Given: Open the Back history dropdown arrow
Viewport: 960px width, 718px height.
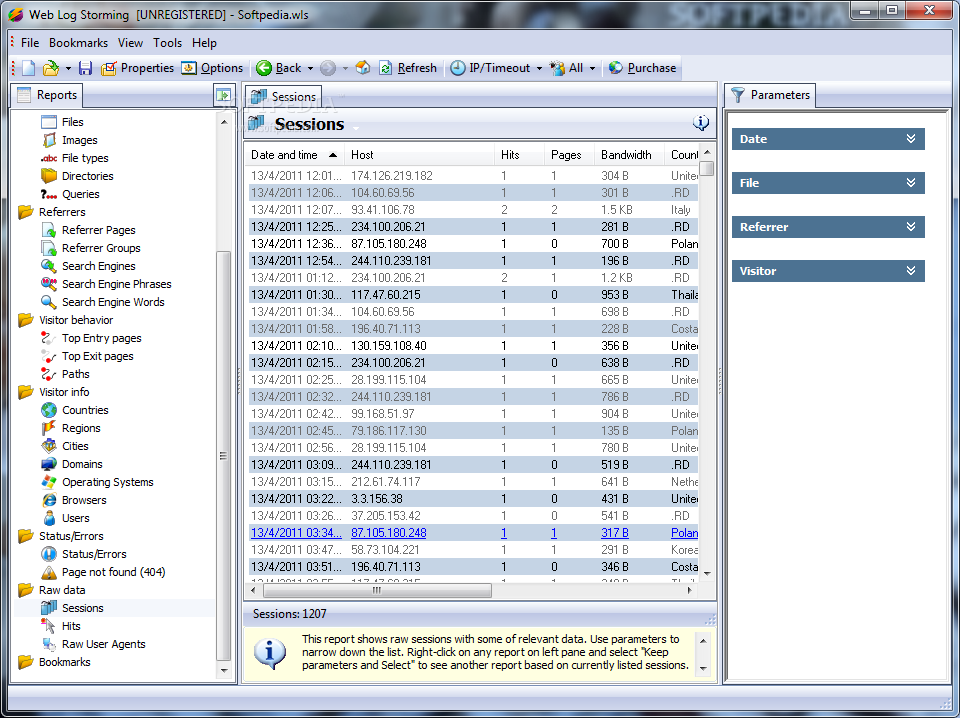Looking at the screenshot, I should click(x=310, y=68).
